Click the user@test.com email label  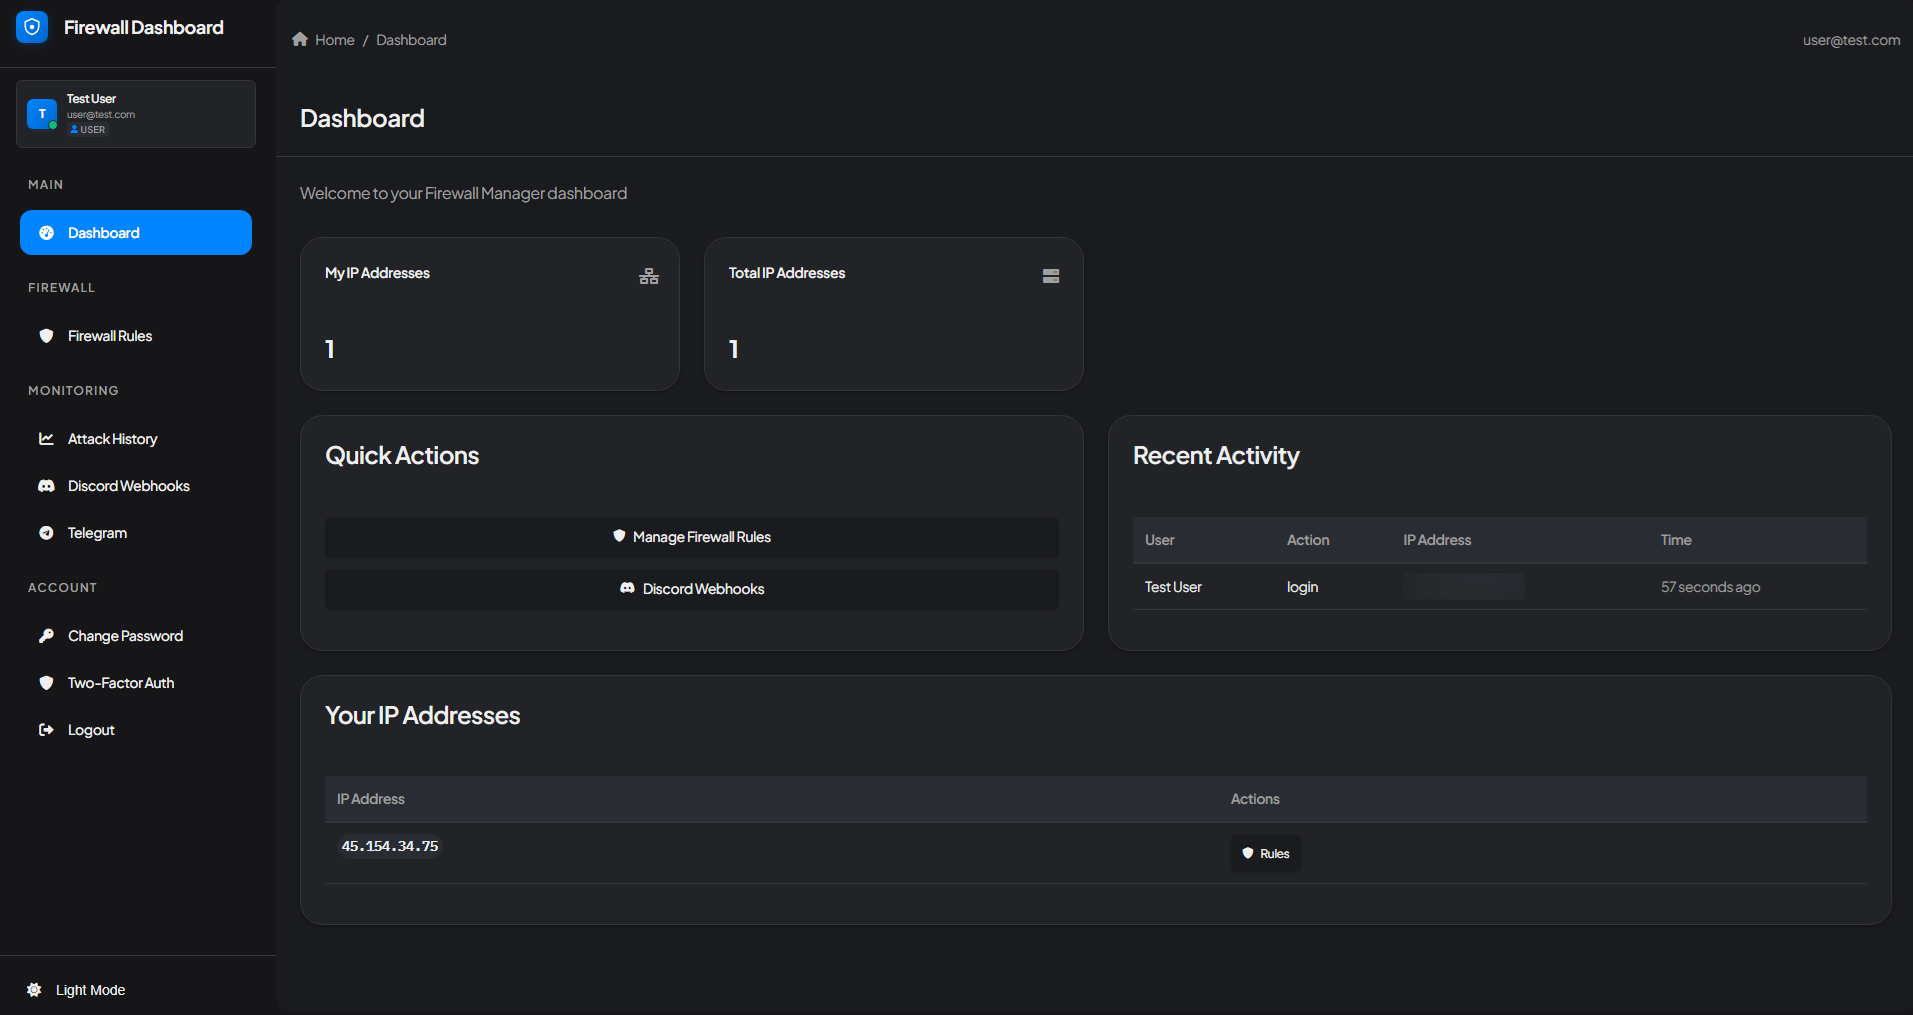[x=1851, y=40]
